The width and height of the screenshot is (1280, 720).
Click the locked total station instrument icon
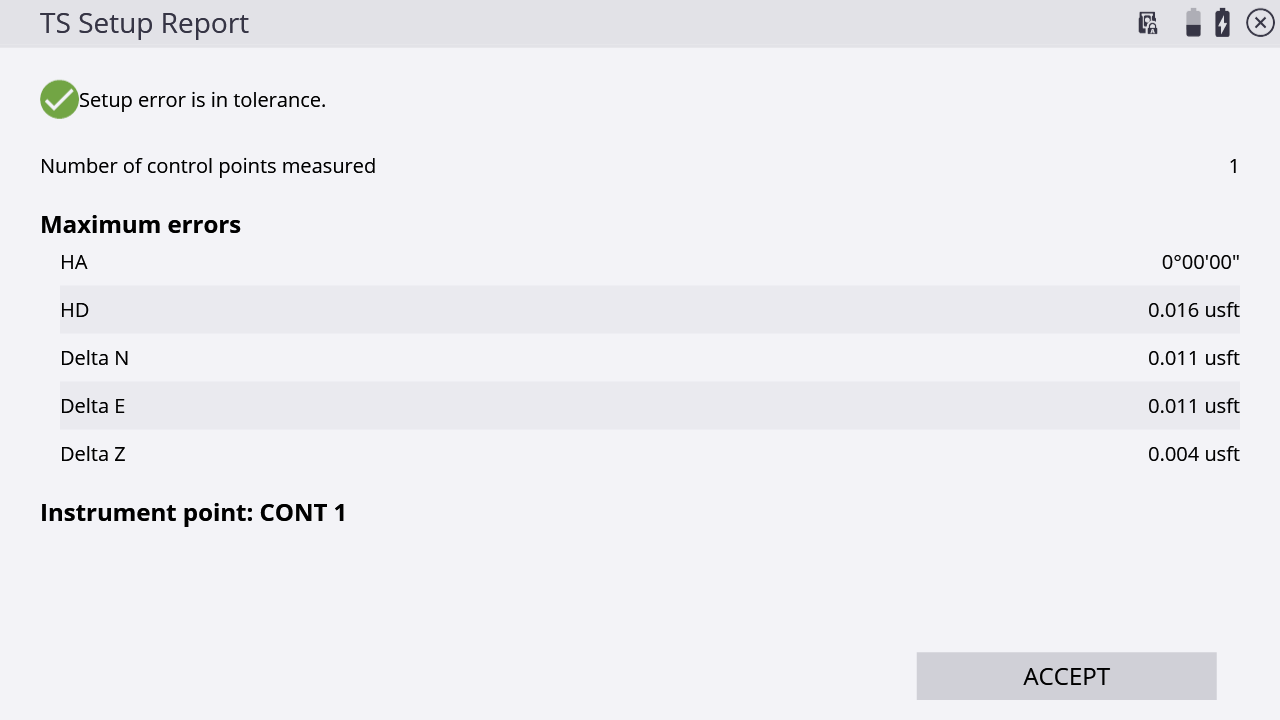[x=1148, y=23]
